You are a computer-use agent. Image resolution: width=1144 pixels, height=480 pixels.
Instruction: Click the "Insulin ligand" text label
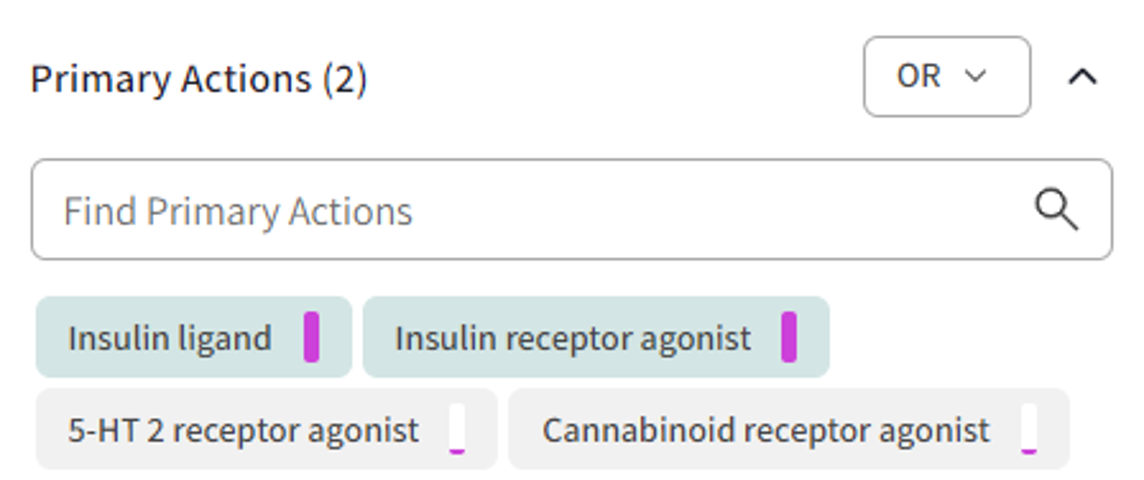[x=169, y=338]
